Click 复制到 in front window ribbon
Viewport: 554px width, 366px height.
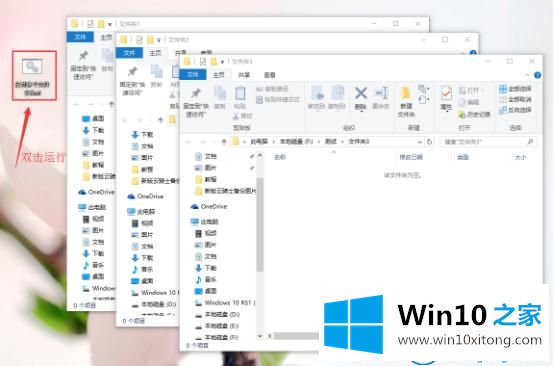[337, 98]
